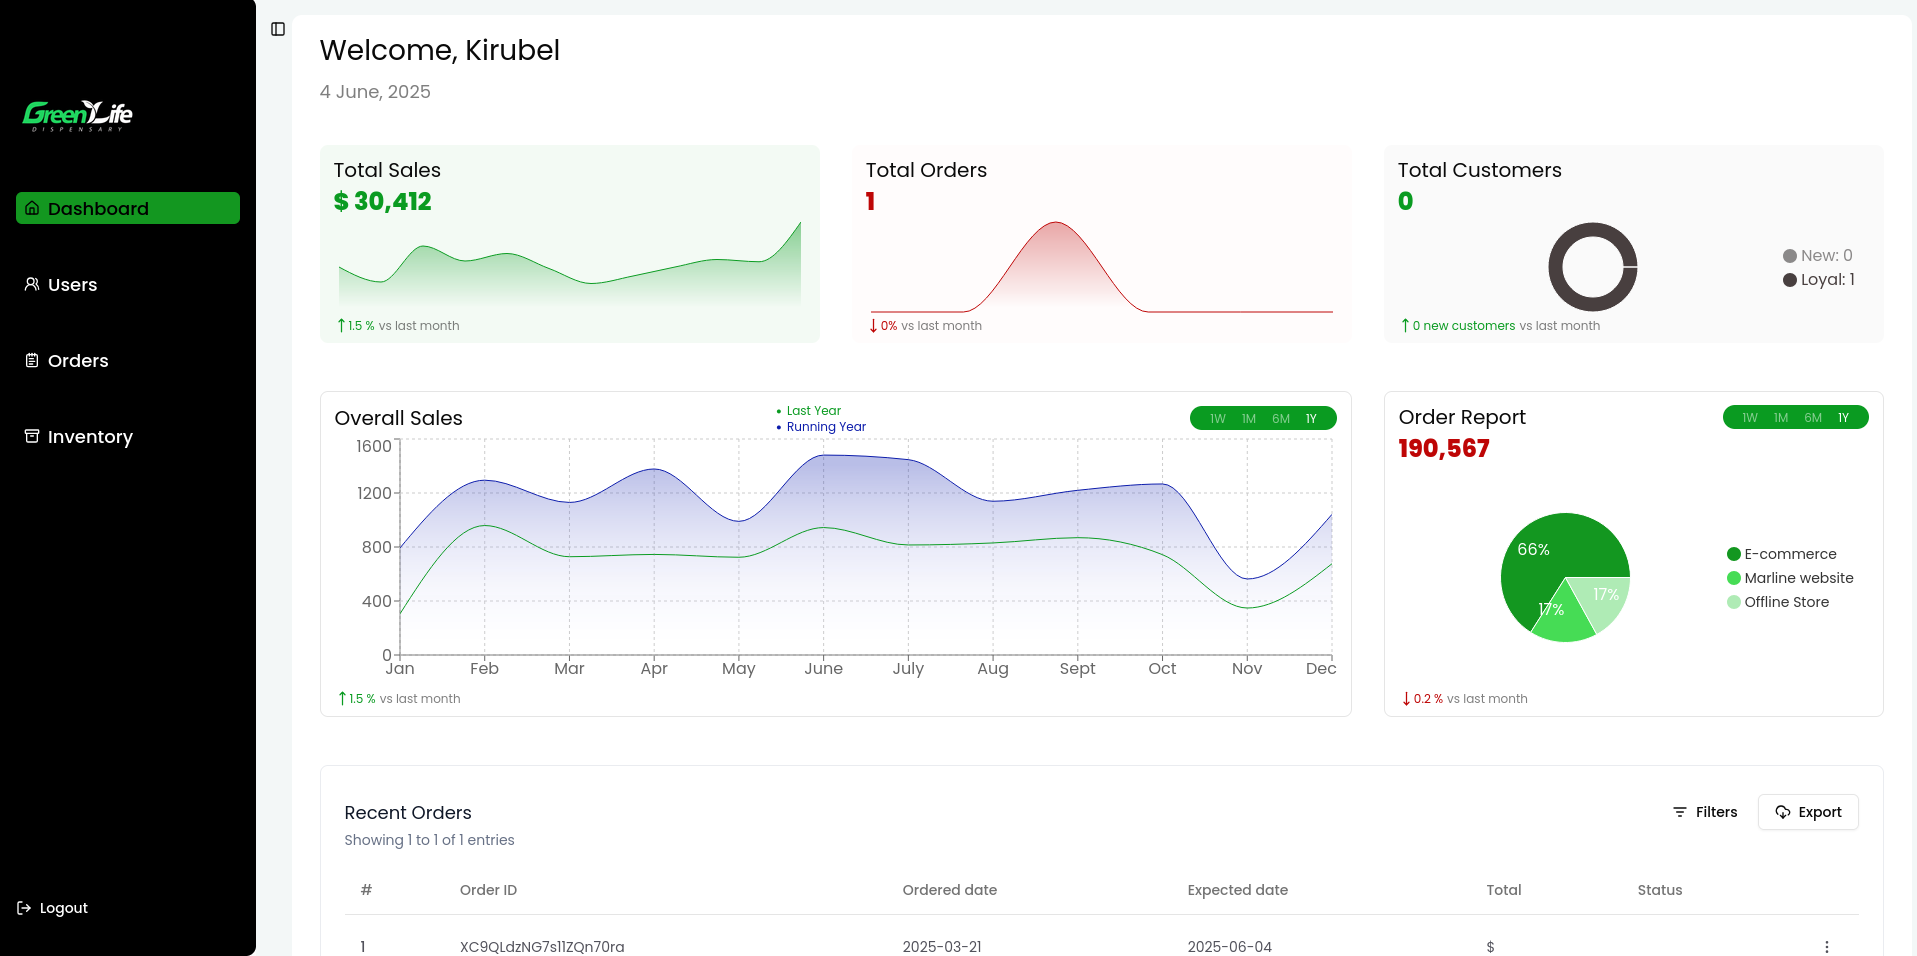Switch Overall Sales chart to 1M
Image resolution: width=1917 pixels, height=956 pixels.
(1249, 419)
